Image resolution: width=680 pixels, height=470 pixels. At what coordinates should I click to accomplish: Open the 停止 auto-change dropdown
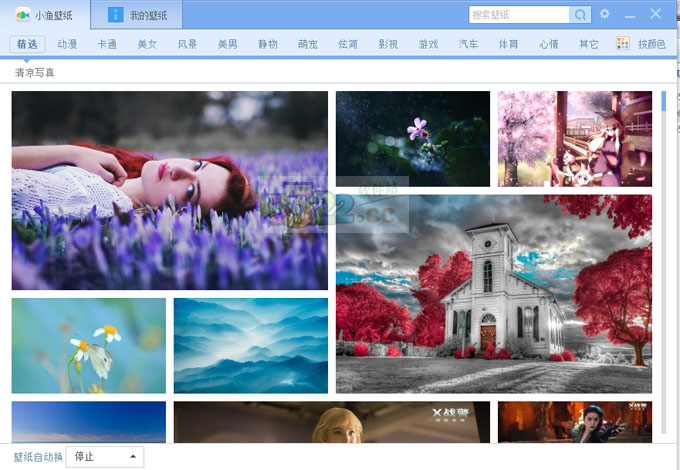(x=105, y=457)
